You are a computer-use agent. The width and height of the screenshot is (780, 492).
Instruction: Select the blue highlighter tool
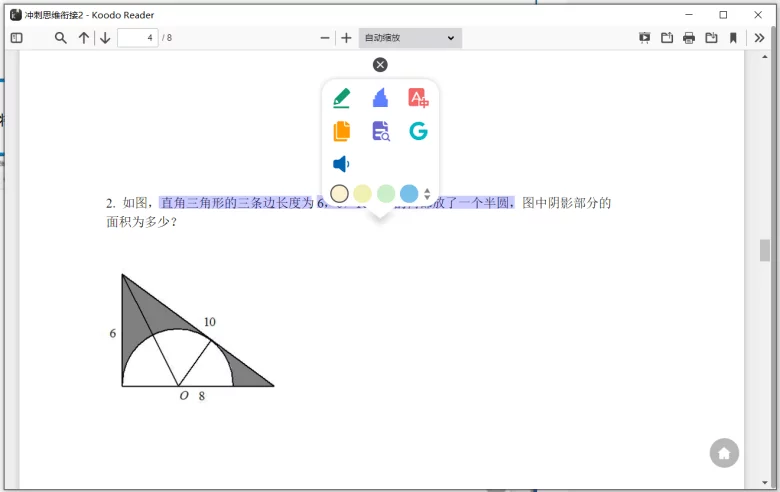tap(380, 98)
